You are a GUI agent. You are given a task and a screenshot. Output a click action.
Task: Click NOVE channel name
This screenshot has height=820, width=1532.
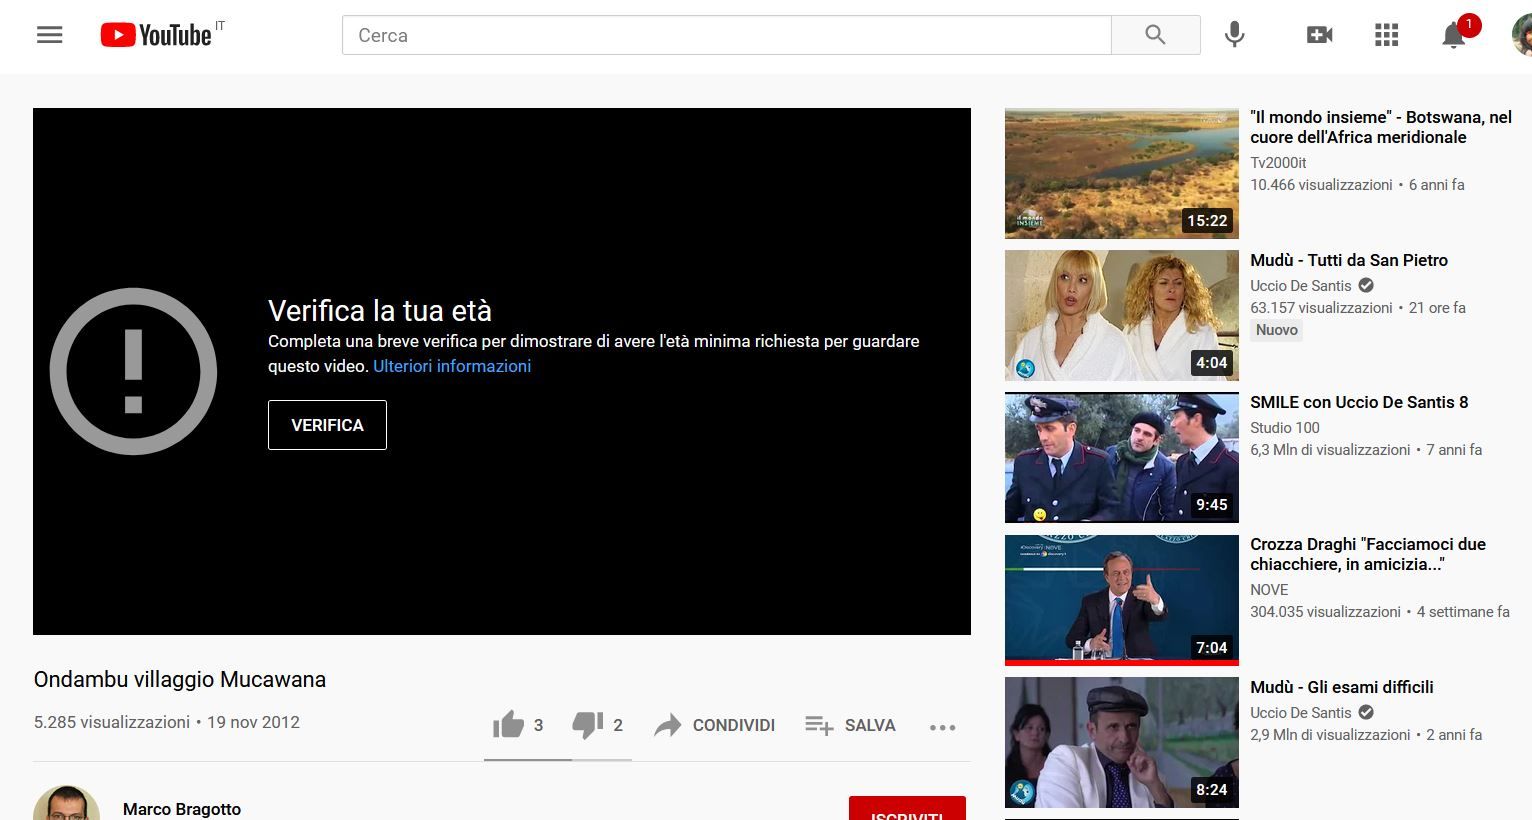[x=1269, y=589]
